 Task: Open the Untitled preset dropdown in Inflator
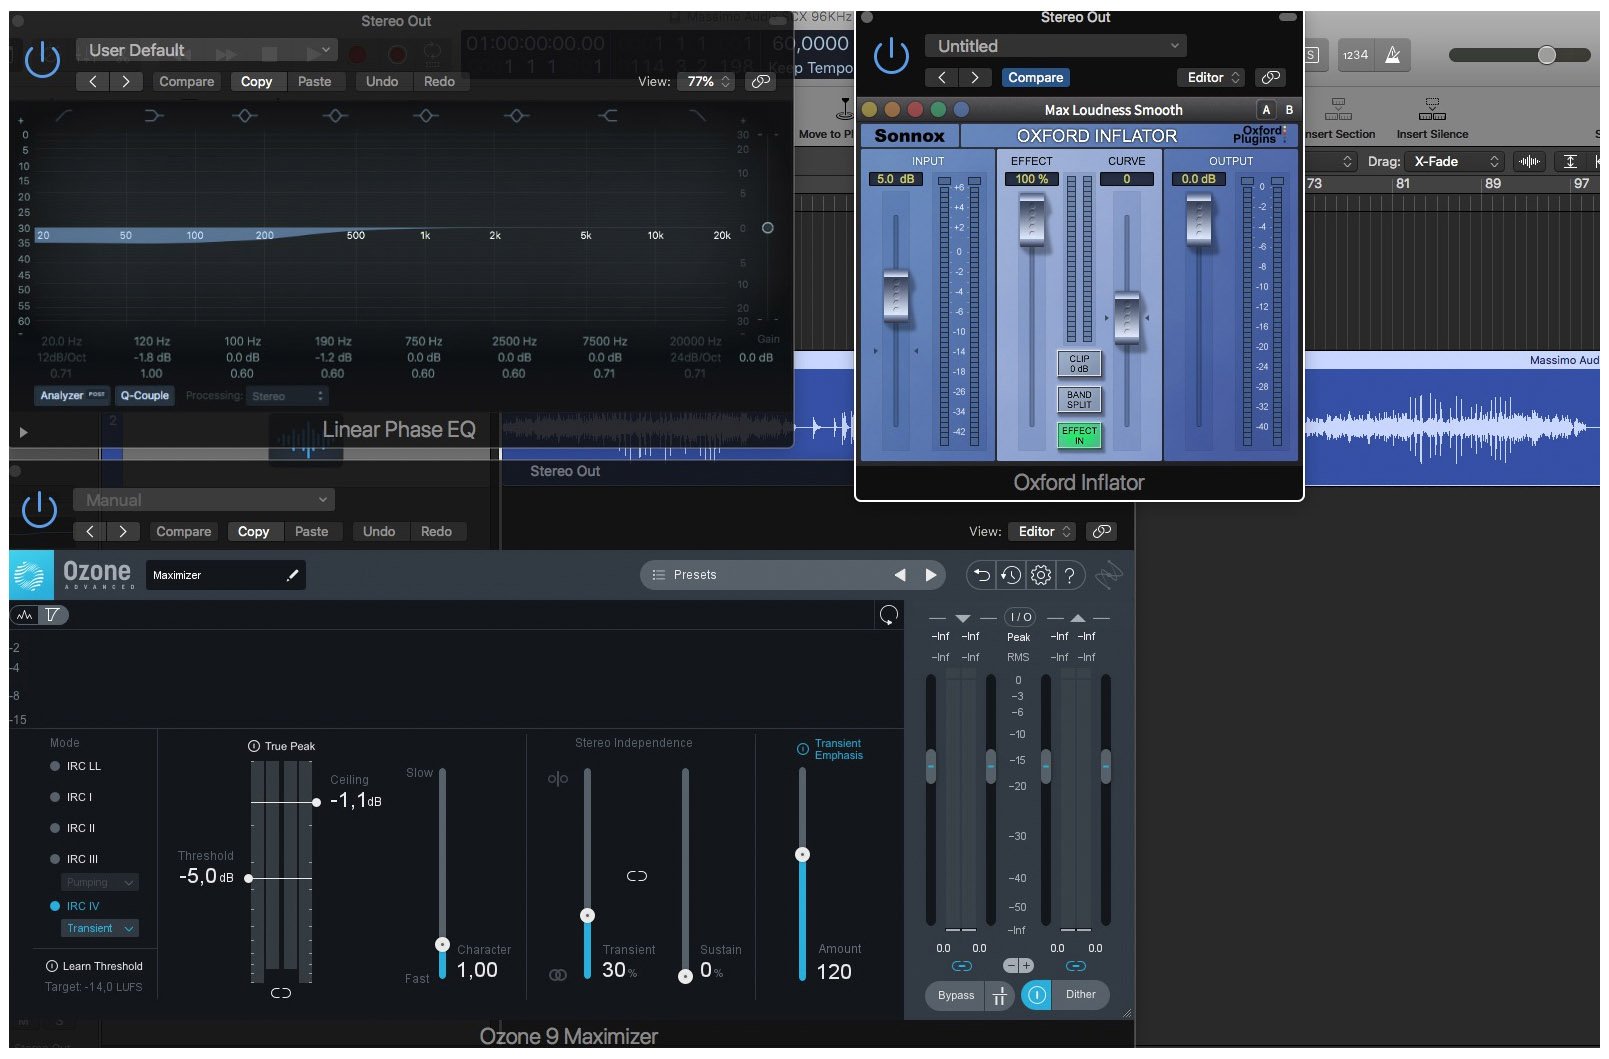click(1055, 46)
